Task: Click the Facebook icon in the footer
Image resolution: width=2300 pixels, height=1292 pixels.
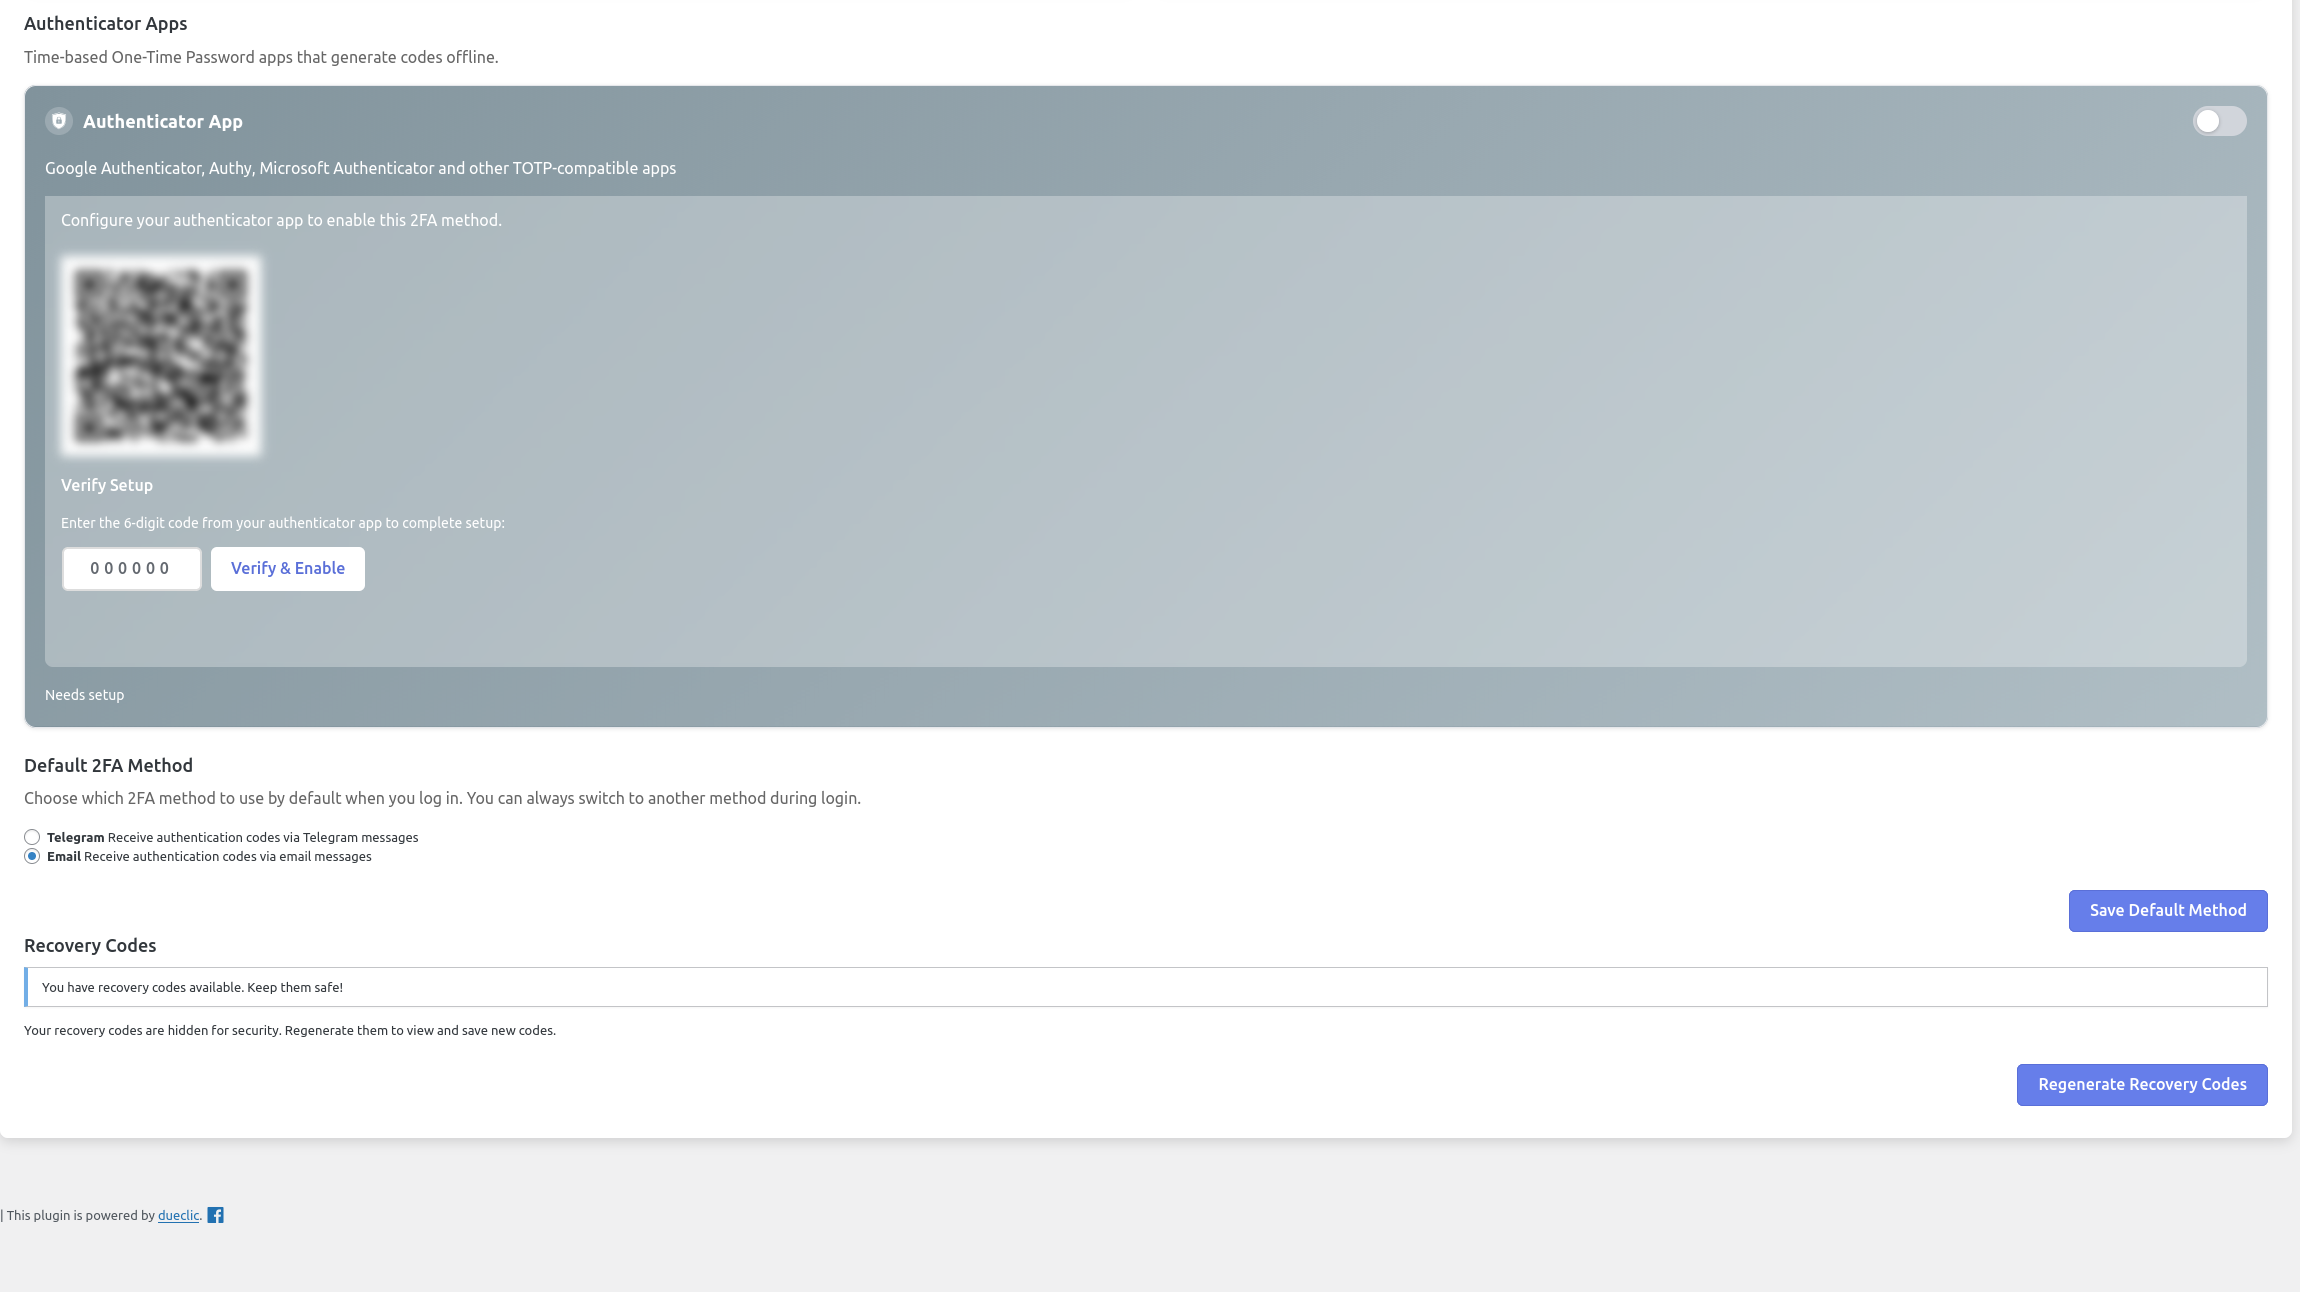Action: coord(216,1214)
